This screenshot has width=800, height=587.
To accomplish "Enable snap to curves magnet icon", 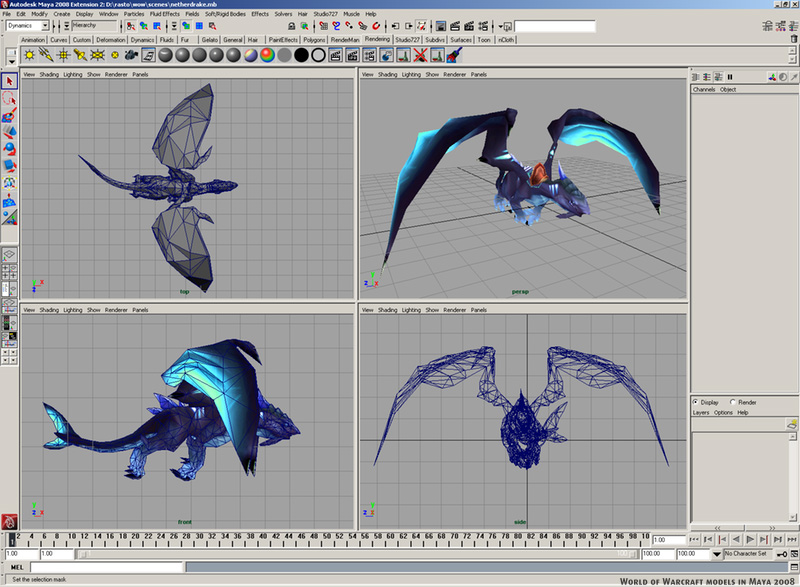I will coord(336,26).
